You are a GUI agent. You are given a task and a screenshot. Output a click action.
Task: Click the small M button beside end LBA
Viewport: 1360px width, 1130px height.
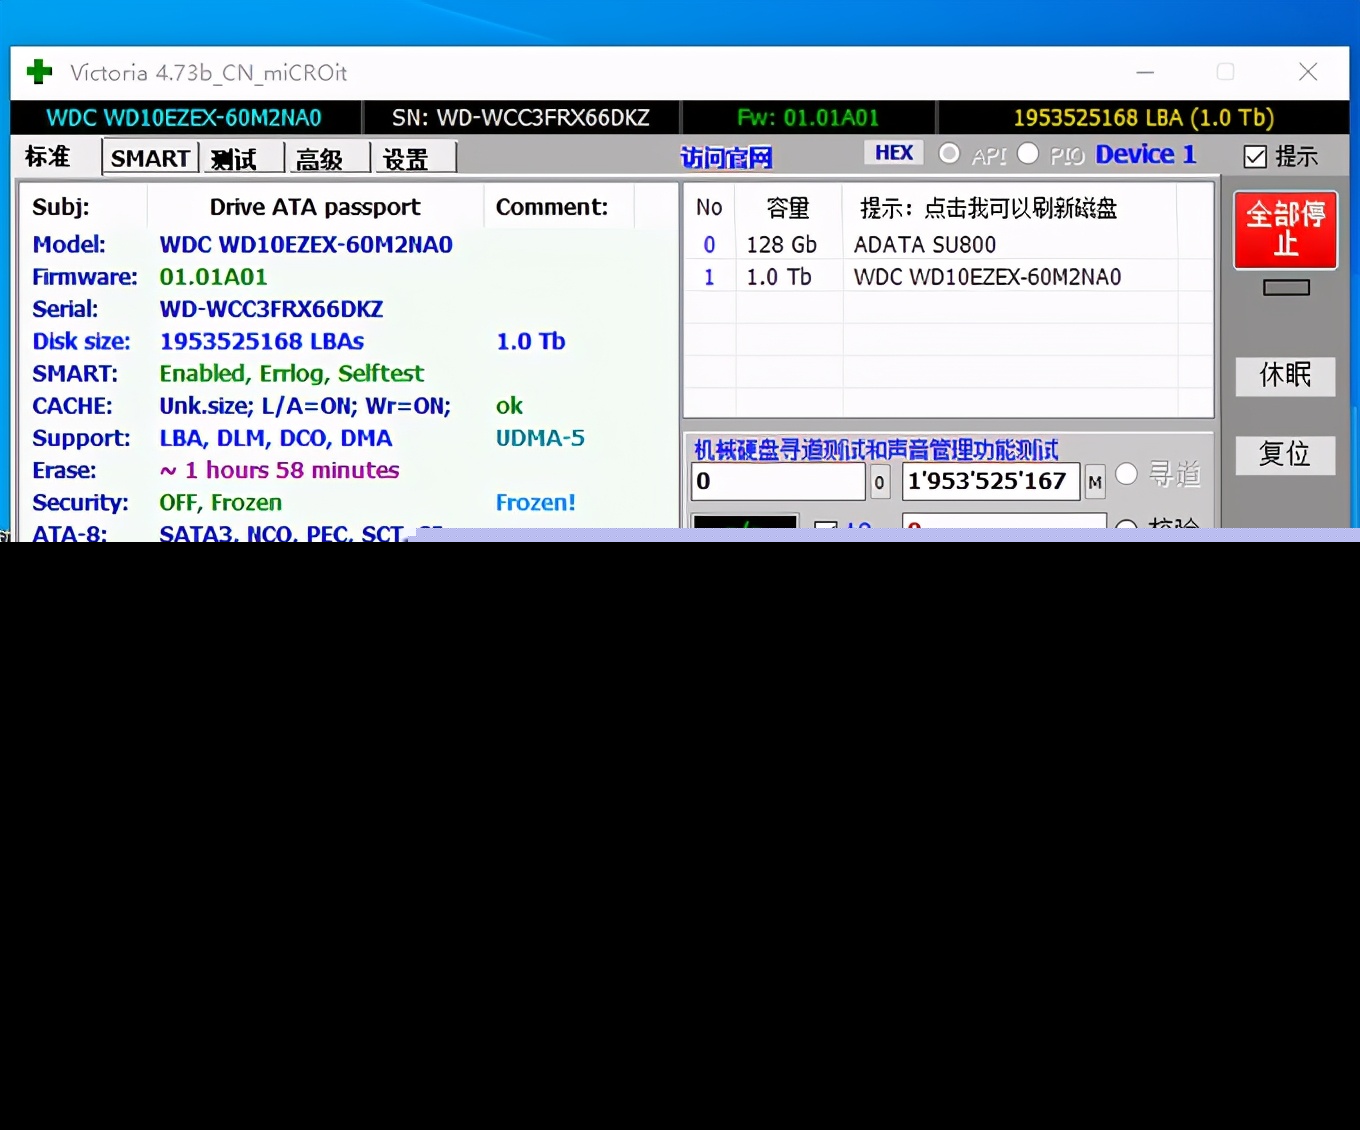[1095, 483]
